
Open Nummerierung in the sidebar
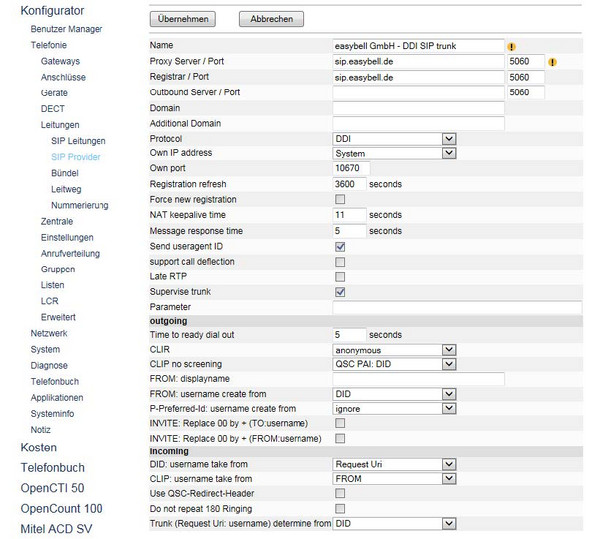80,205
